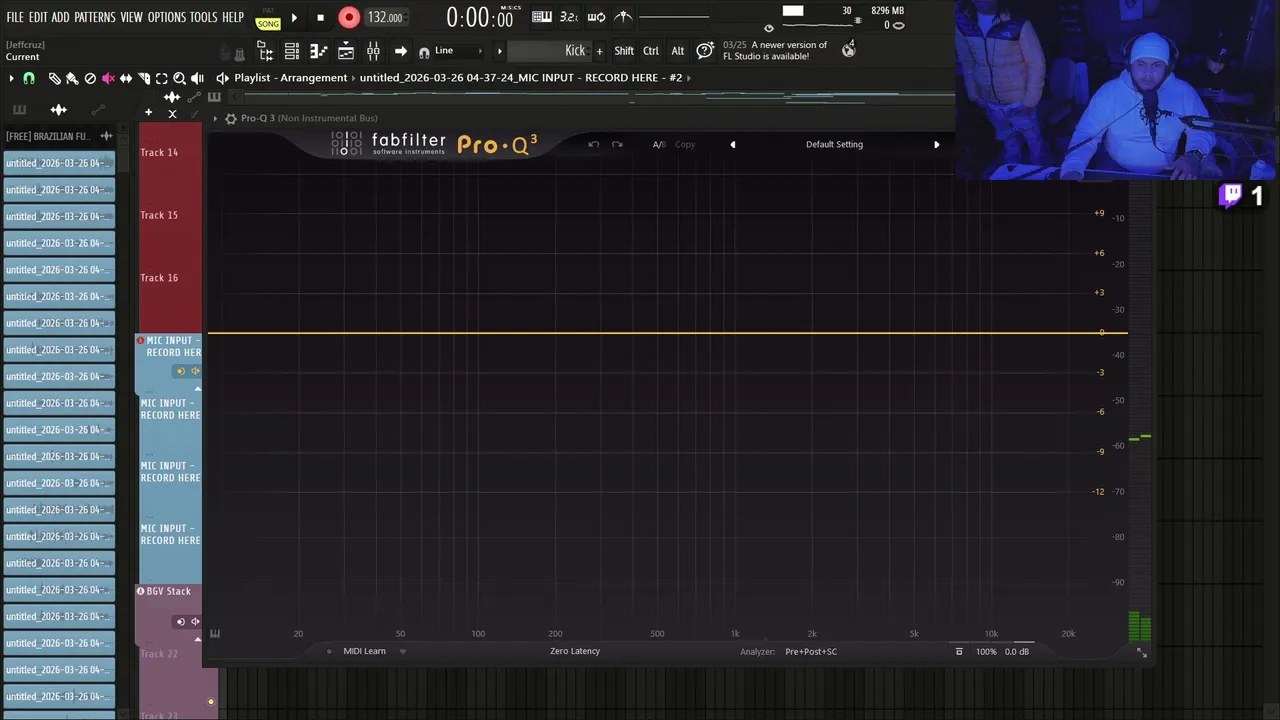Open the Line snap dropdown
The height and width of the screenshot is (720, 1280).
(x=458, y=51)
